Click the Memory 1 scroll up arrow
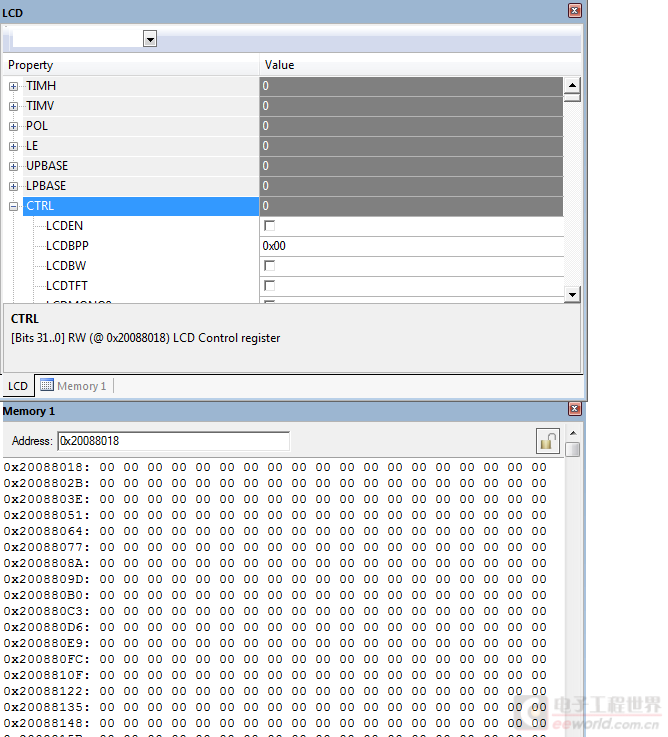This screenshot has width=668, height=737. click(573, 433)
